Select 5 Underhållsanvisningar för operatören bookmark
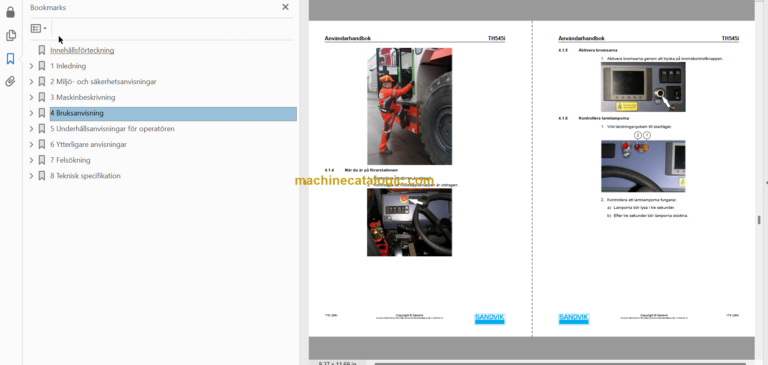This screenshot has width=768, height=365. coord(112,128)
